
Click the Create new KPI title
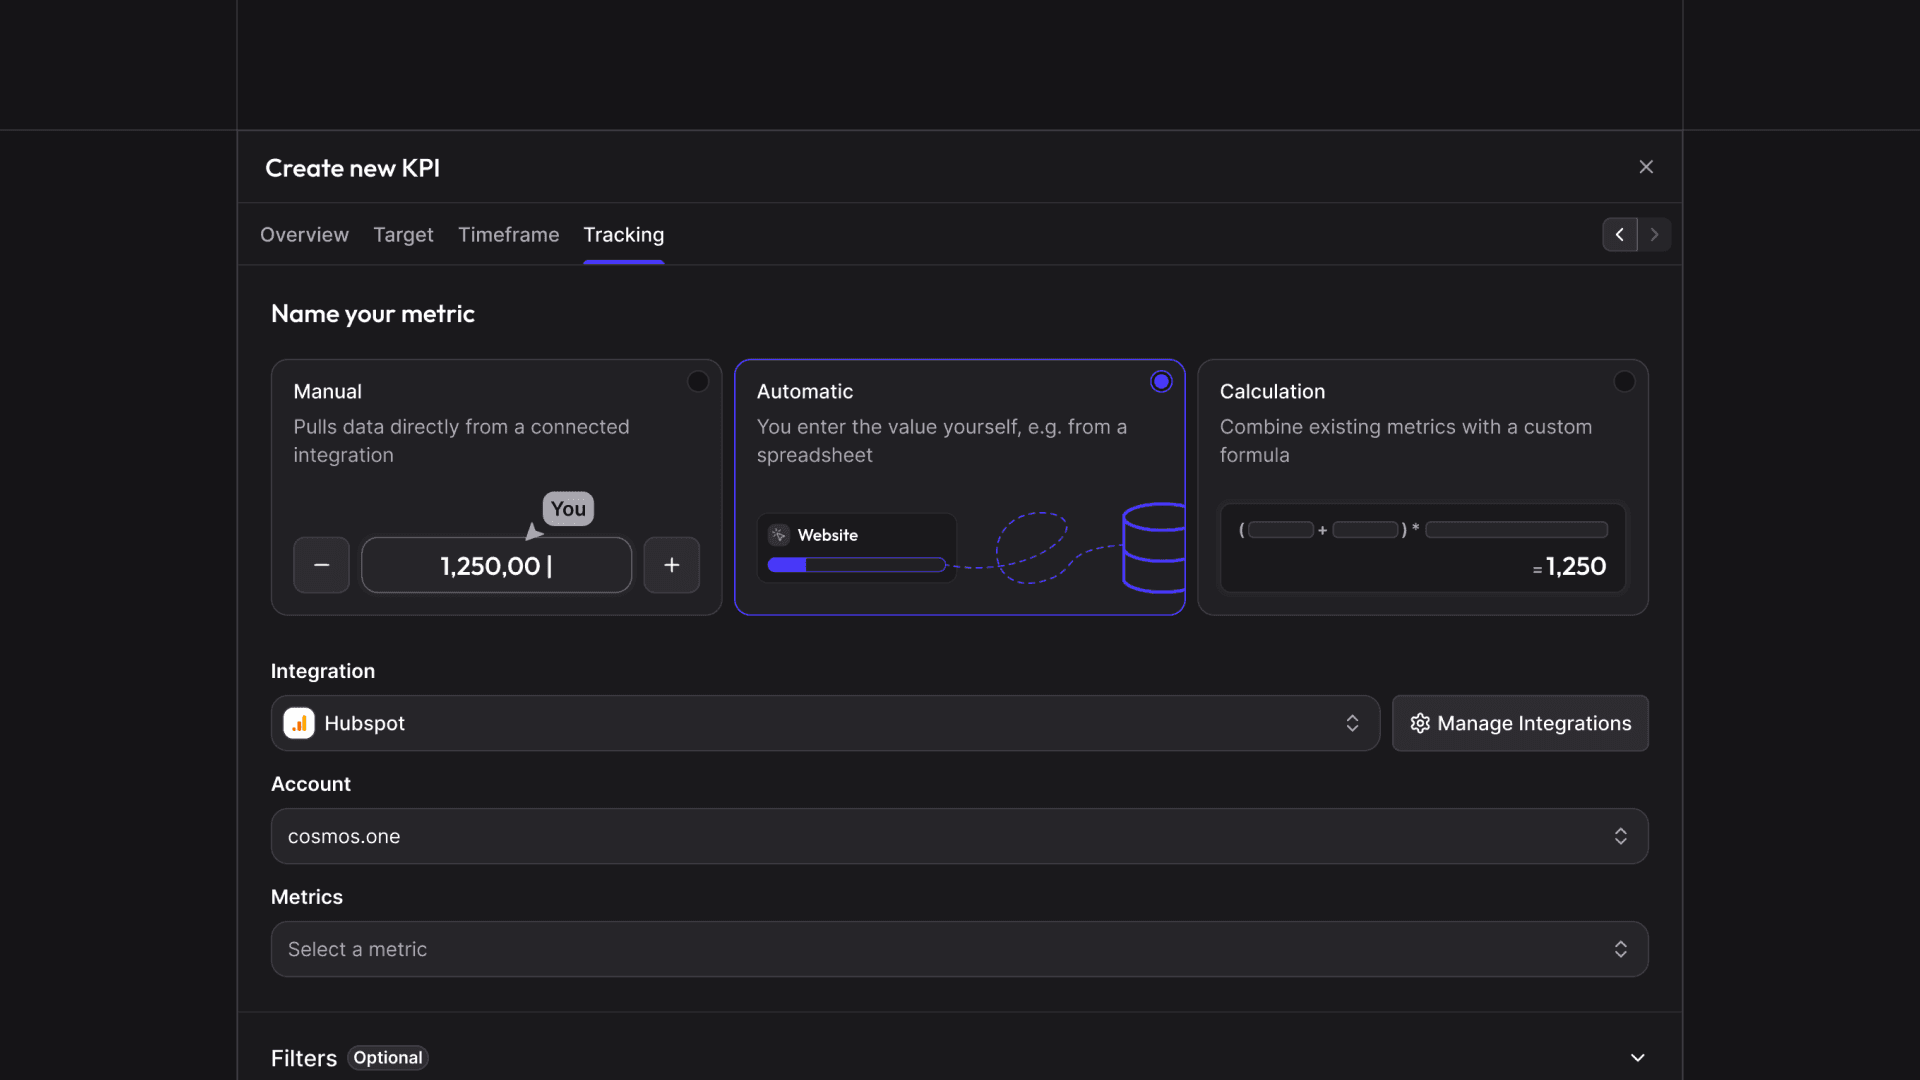[x=352, y=168]
